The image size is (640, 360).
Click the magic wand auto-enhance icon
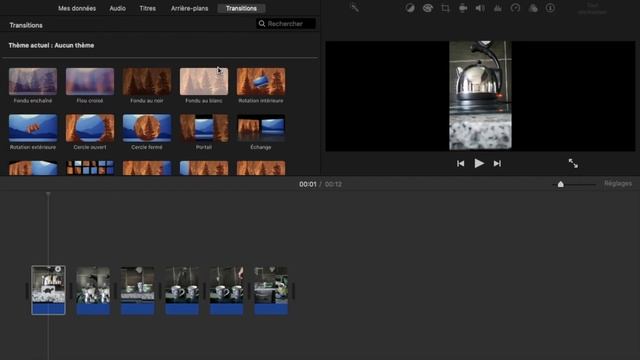[355, 8]
